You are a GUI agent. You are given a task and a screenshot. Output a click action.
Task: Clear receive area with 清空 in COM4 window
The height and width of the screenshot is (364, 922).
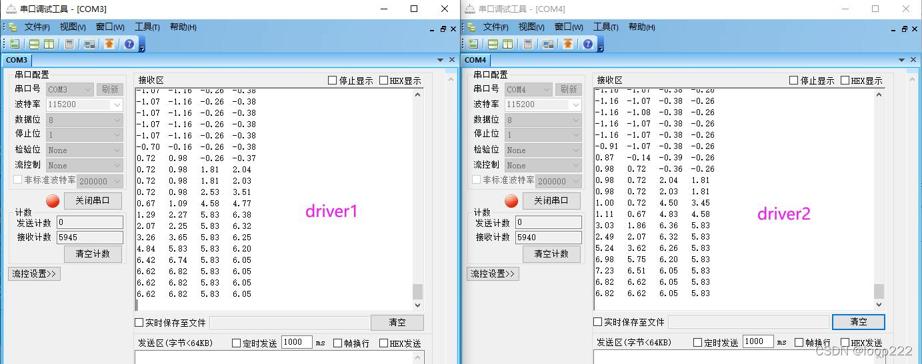point(858,322)
